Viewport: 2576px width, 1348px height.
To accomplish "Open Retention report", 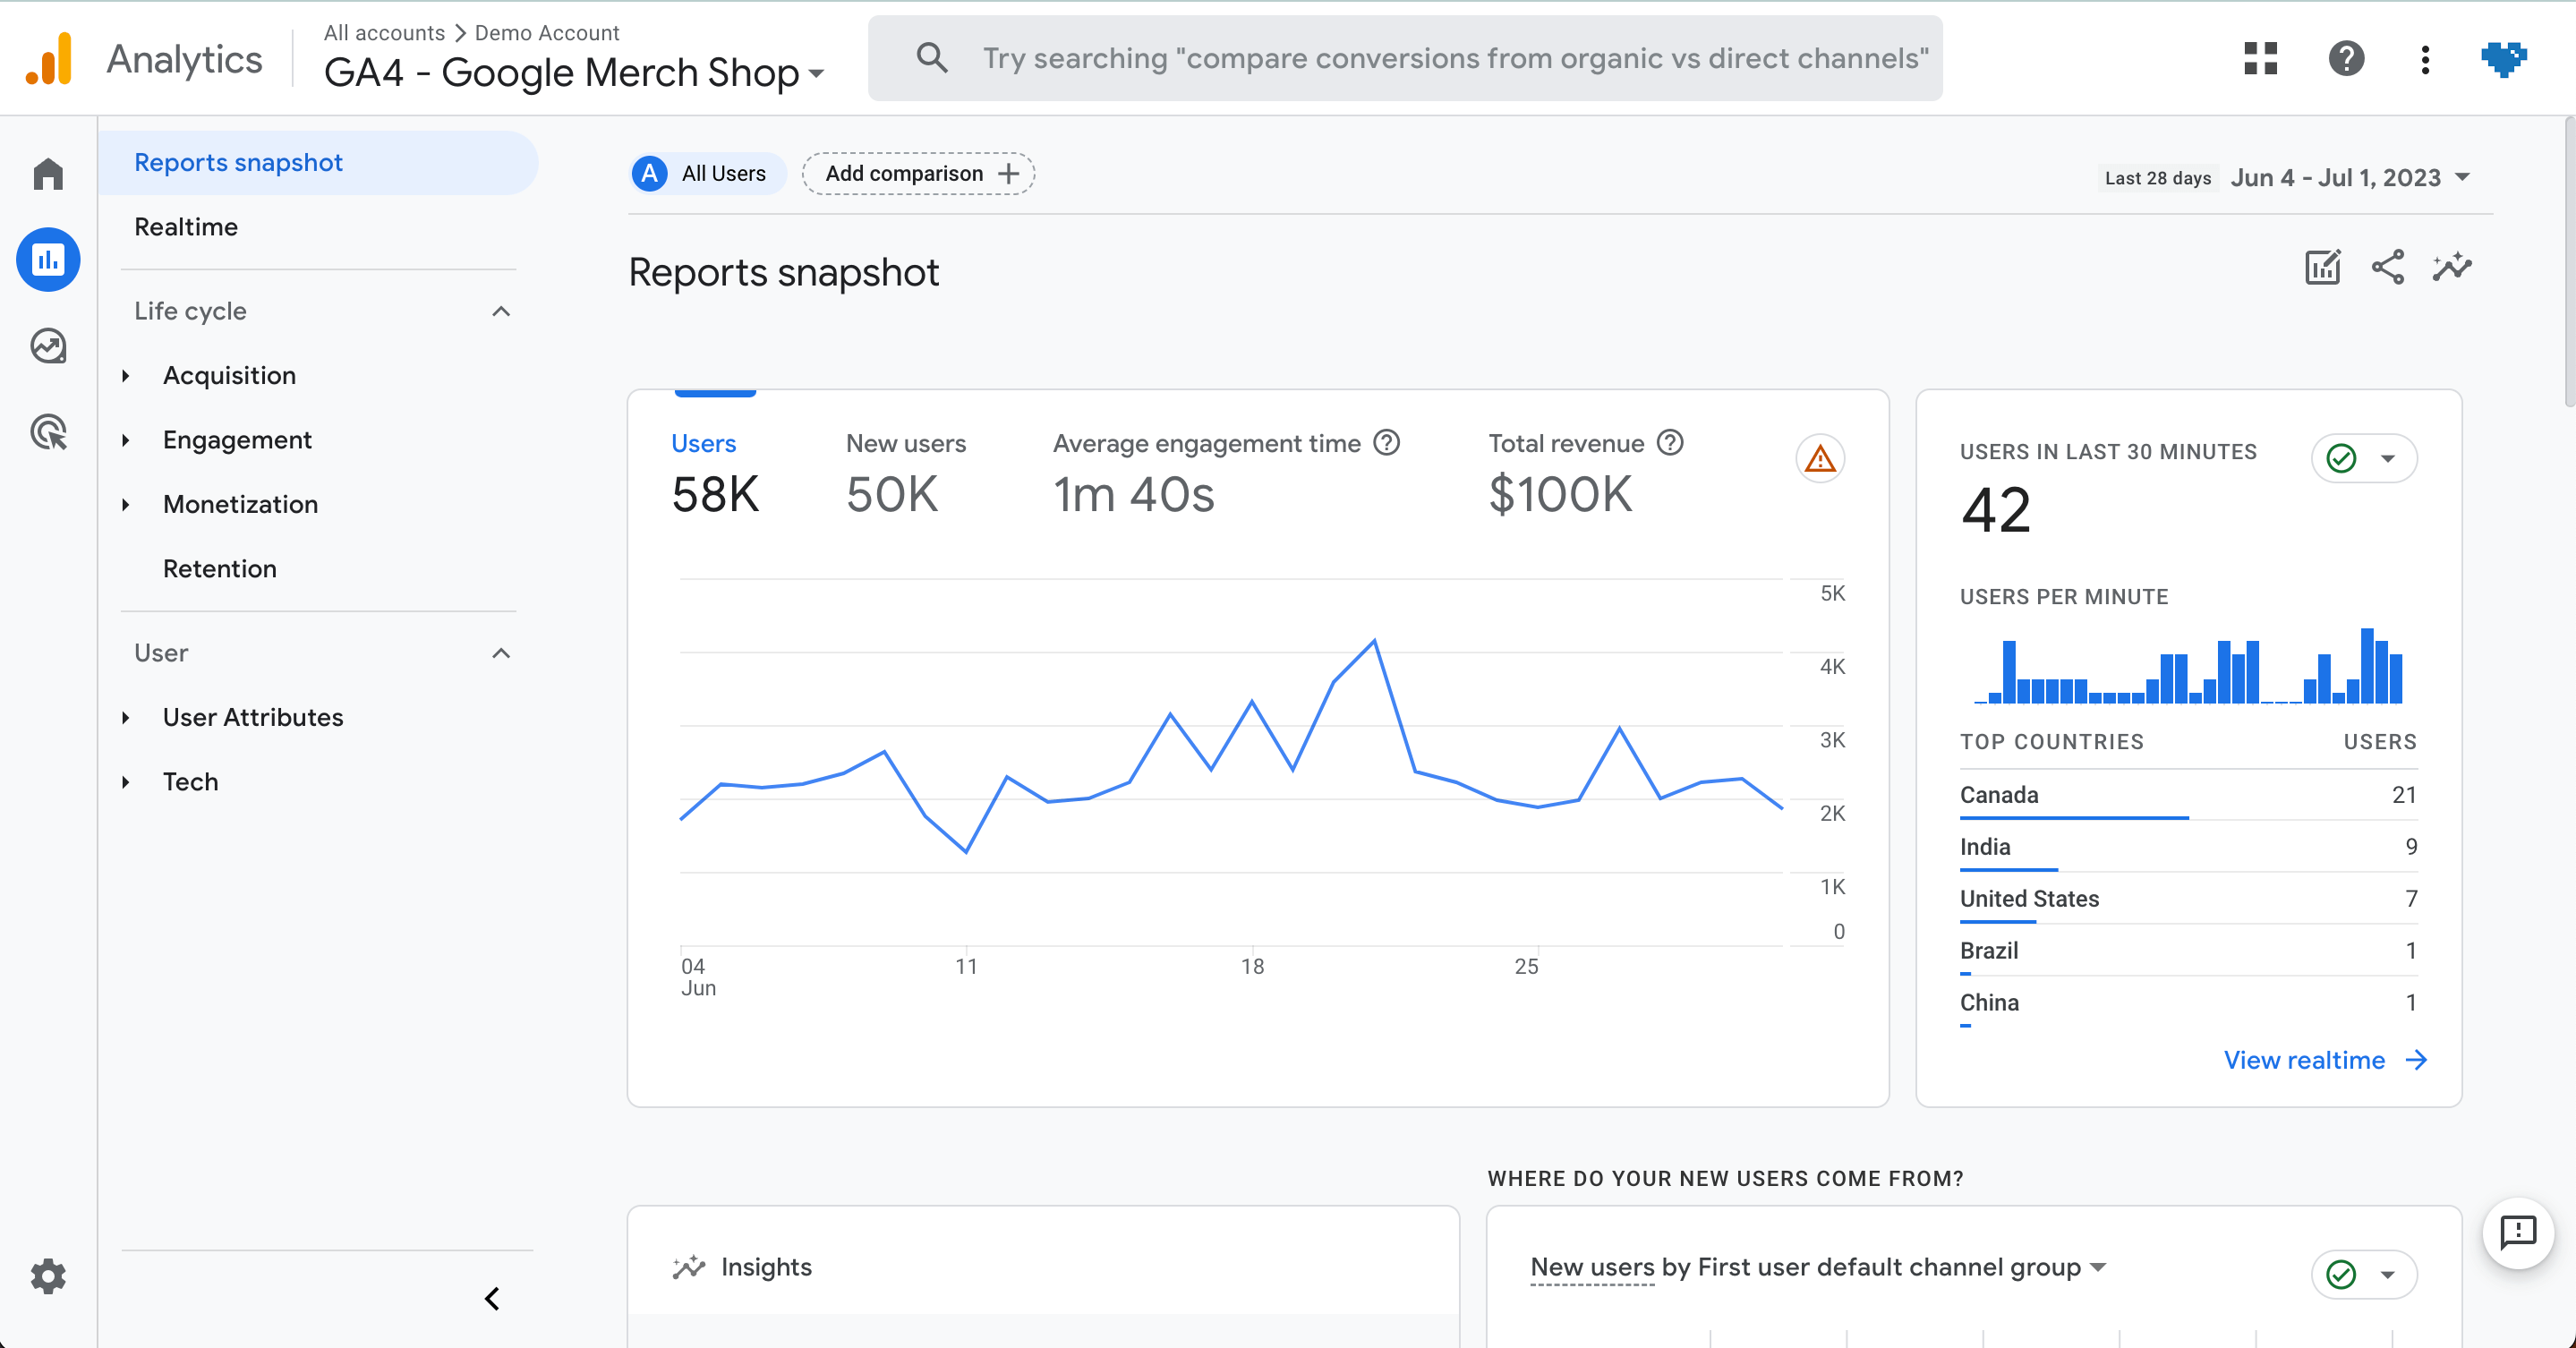I will click(220, 569).
